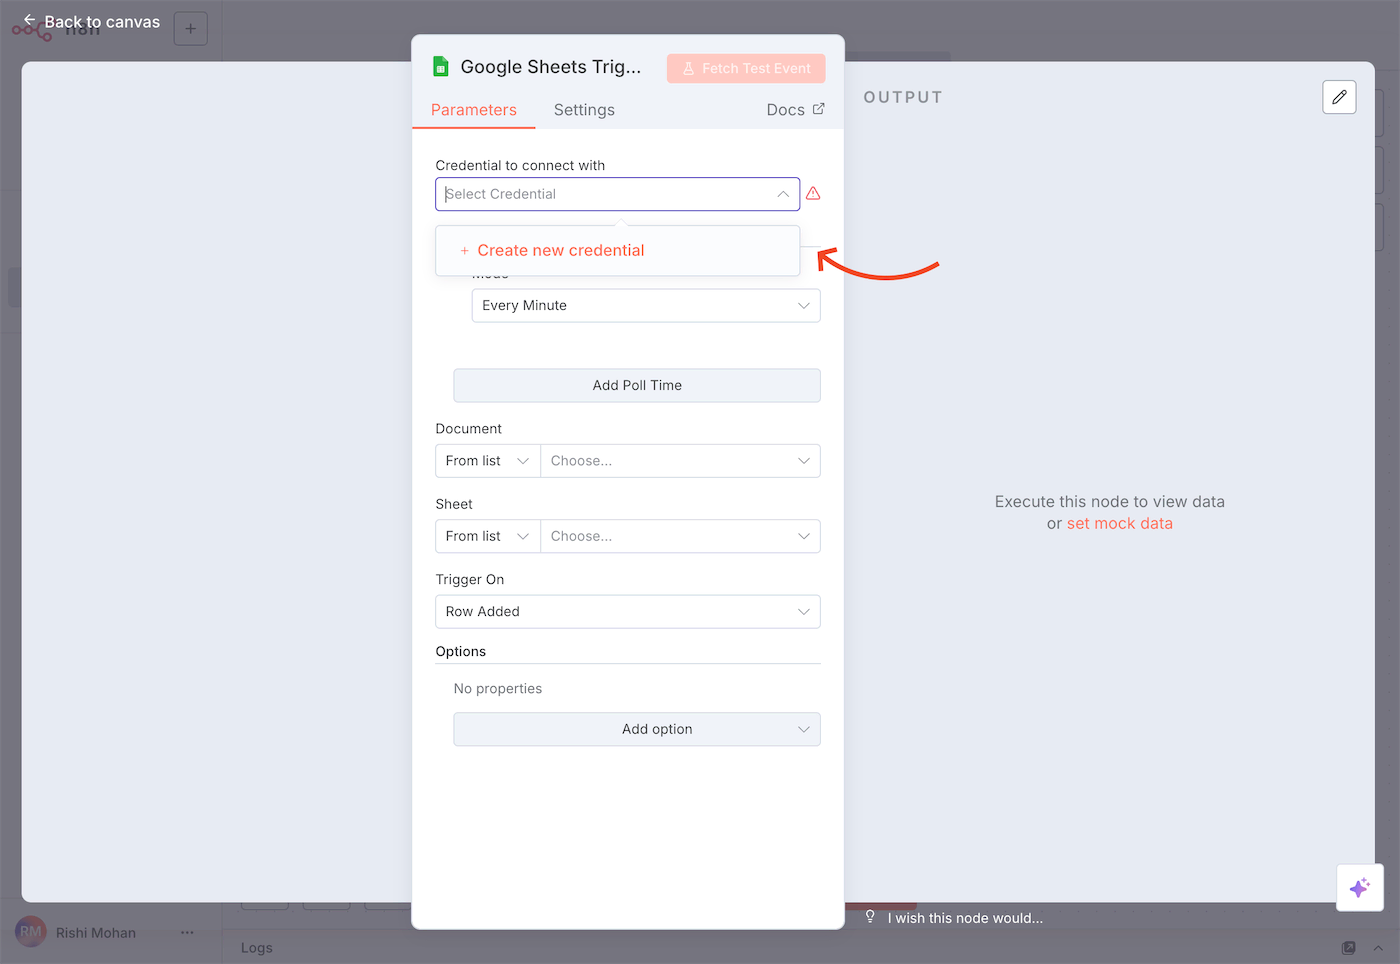Viewport: 1400px width, 964px height.
Task: Switch to the Settings tab
Action: (x=584, y=110)
